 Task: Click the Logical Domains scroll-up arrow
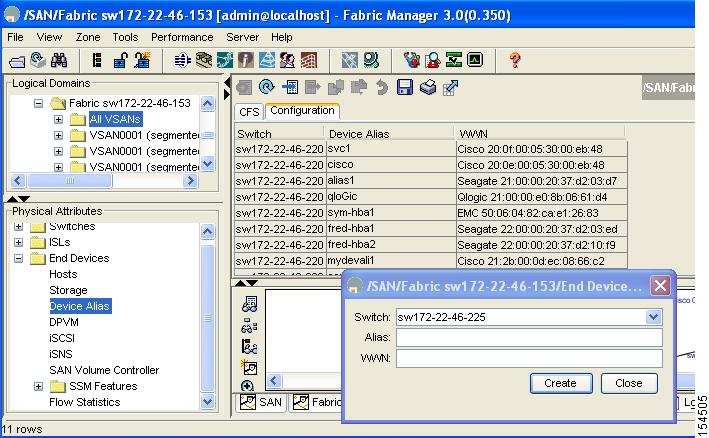(208, 104)
